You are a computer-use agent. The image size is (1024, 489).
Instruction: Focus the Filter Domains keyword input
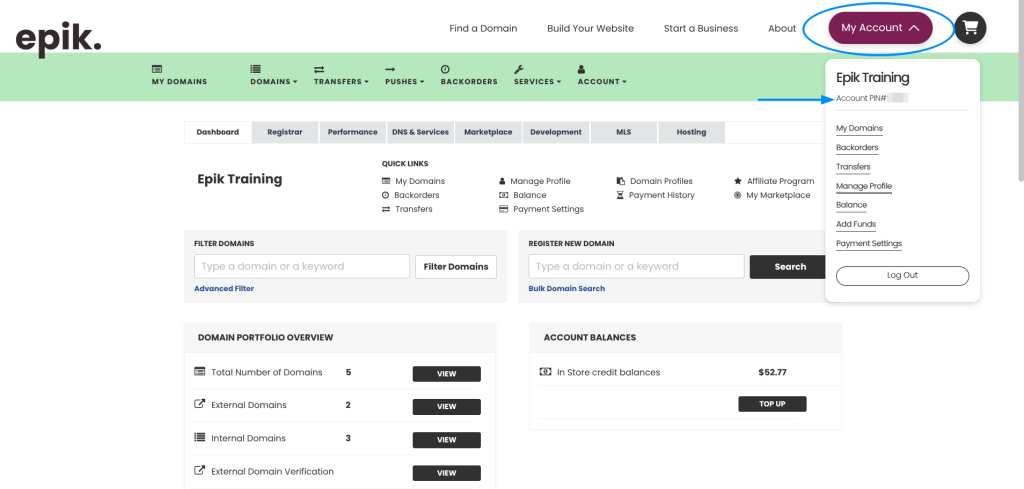click(x=302, y=266)
